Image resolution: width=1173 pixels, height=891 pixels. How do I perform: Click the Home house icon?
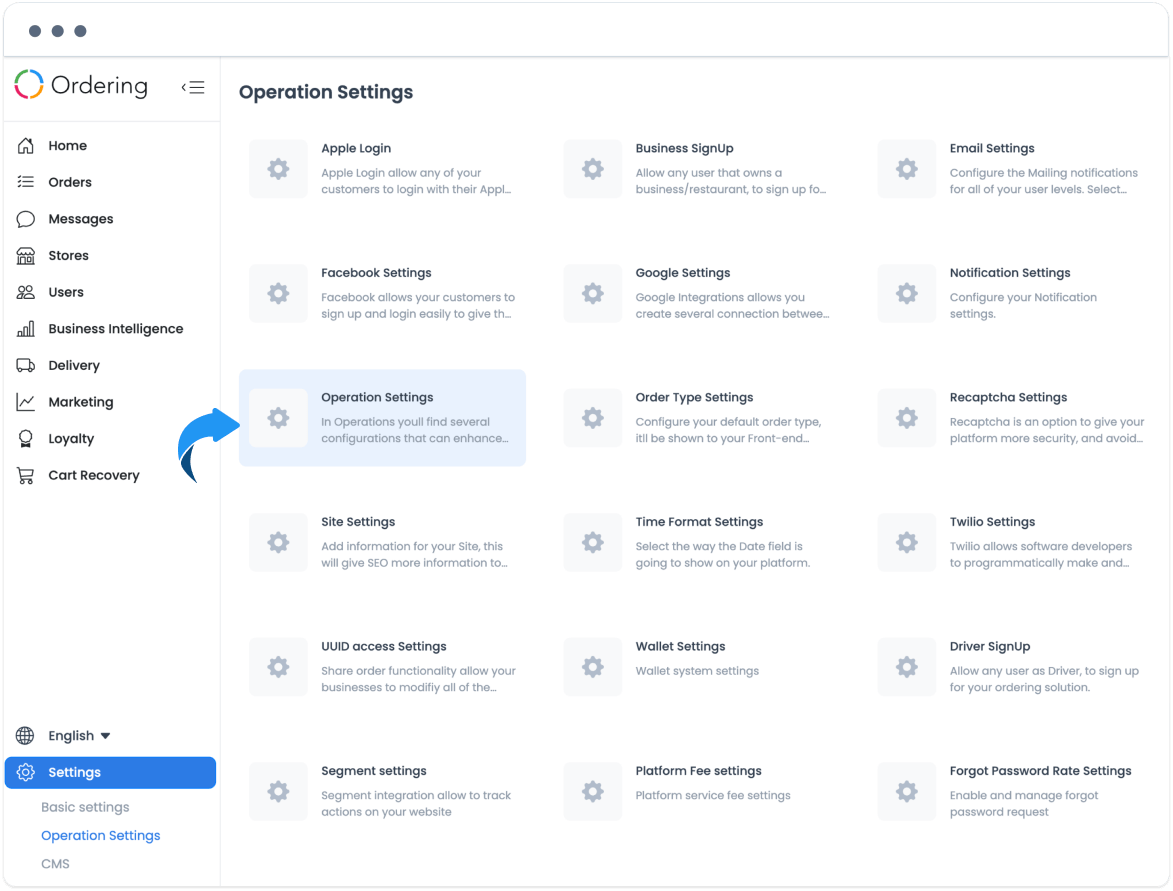pyautogui.click(x=25, y=145)
